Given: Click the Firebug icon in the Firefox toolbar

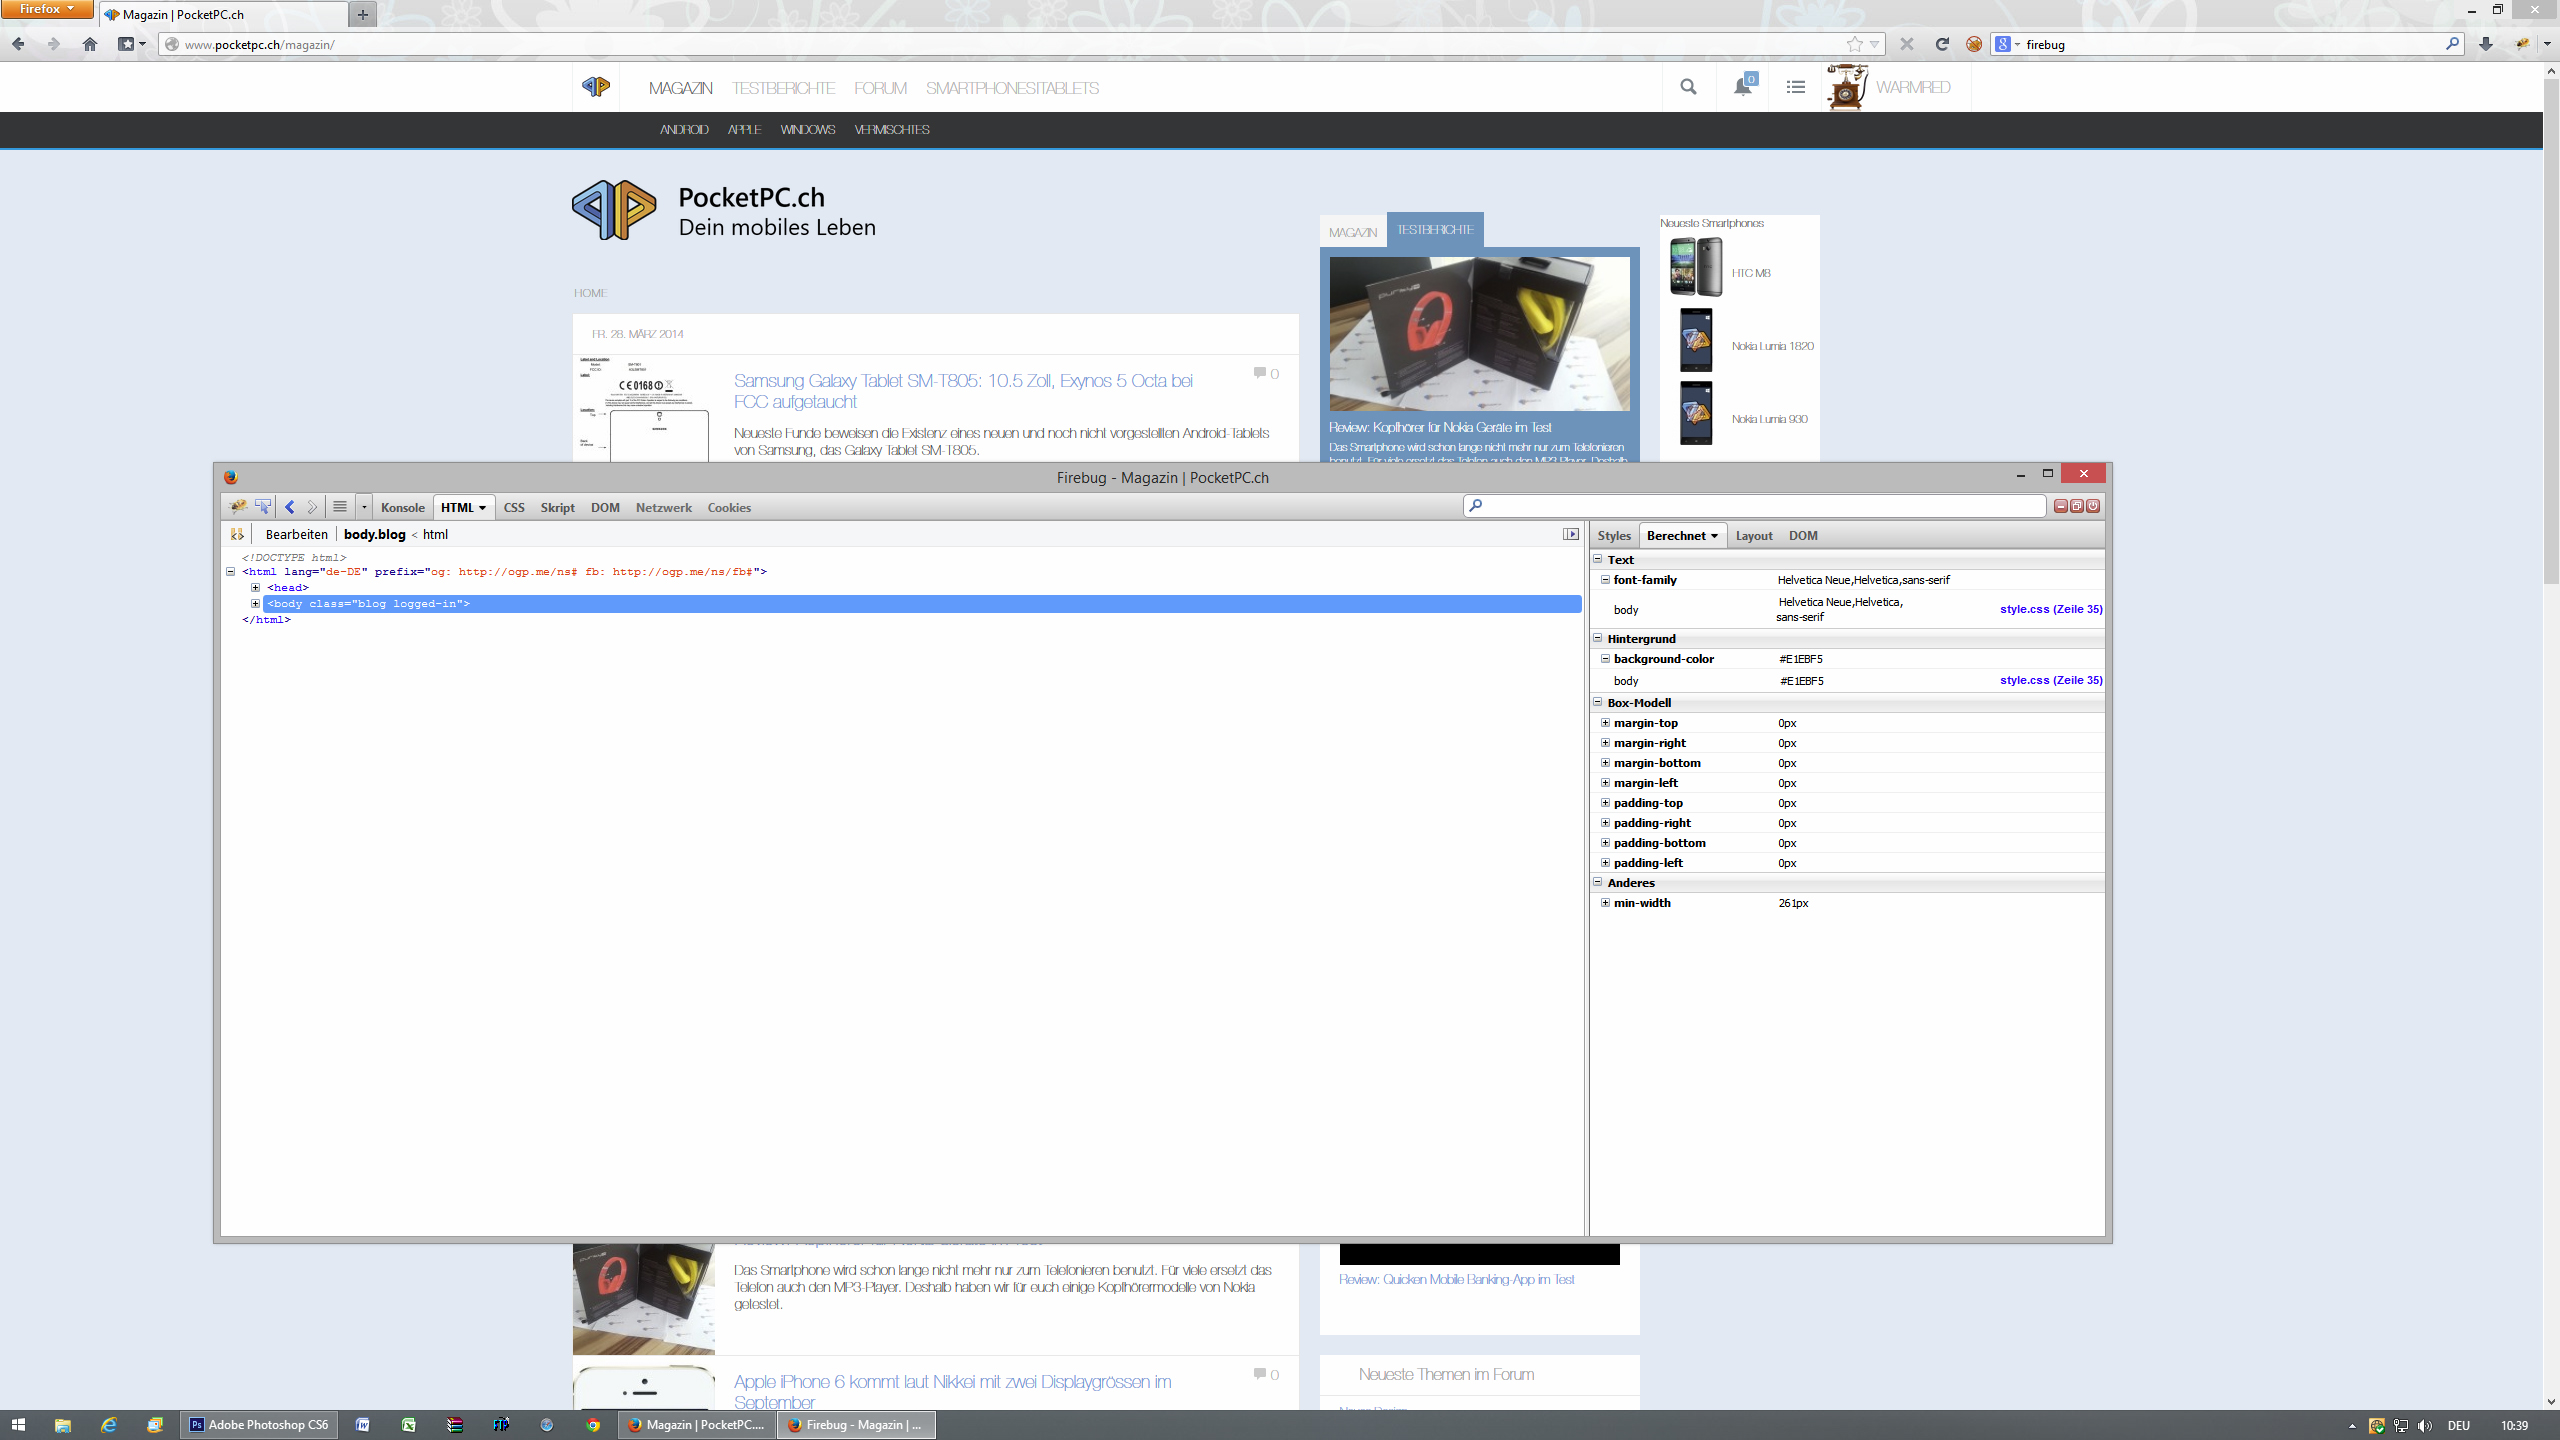Looking at the screenshot, I should 2522,44.
